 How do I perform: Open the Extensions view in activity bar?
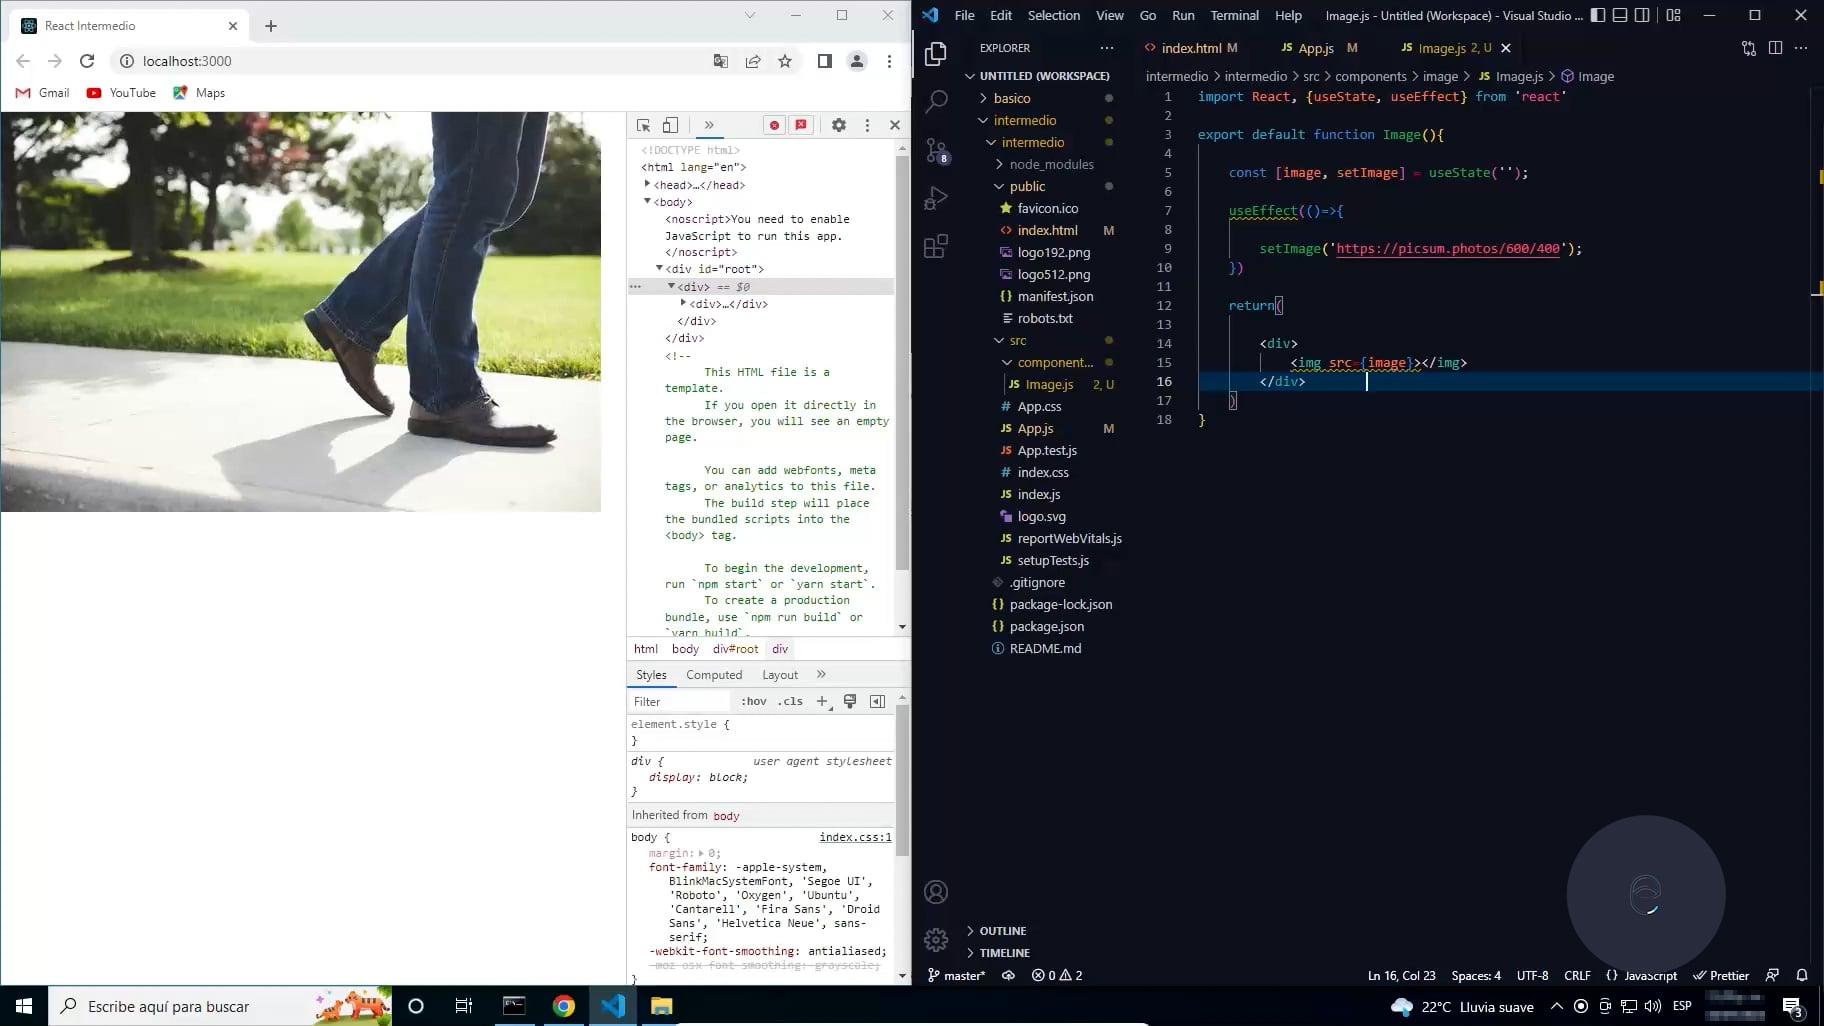point(936,246)
